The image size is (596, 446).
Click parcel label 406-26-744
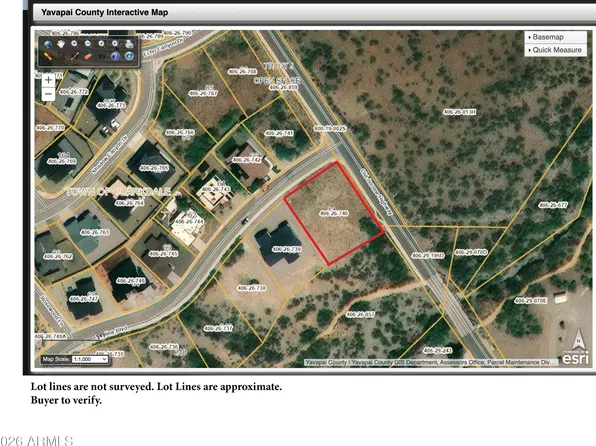pyautogui.click(x=189, y=221)
